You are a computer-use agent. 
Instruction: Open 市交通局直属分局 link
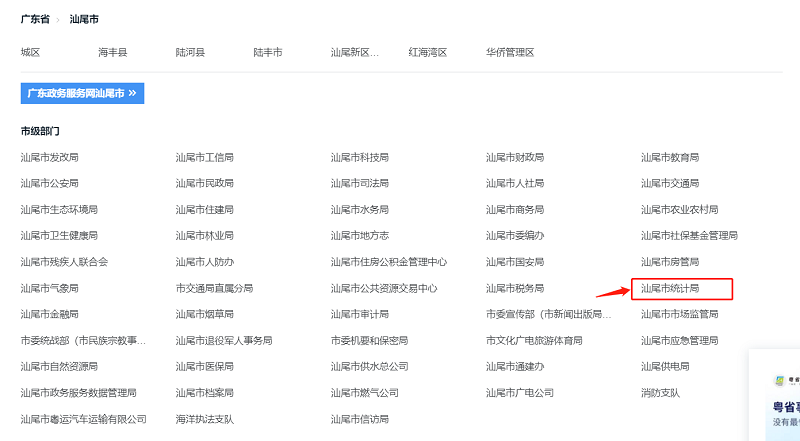(x=214, y=288)
